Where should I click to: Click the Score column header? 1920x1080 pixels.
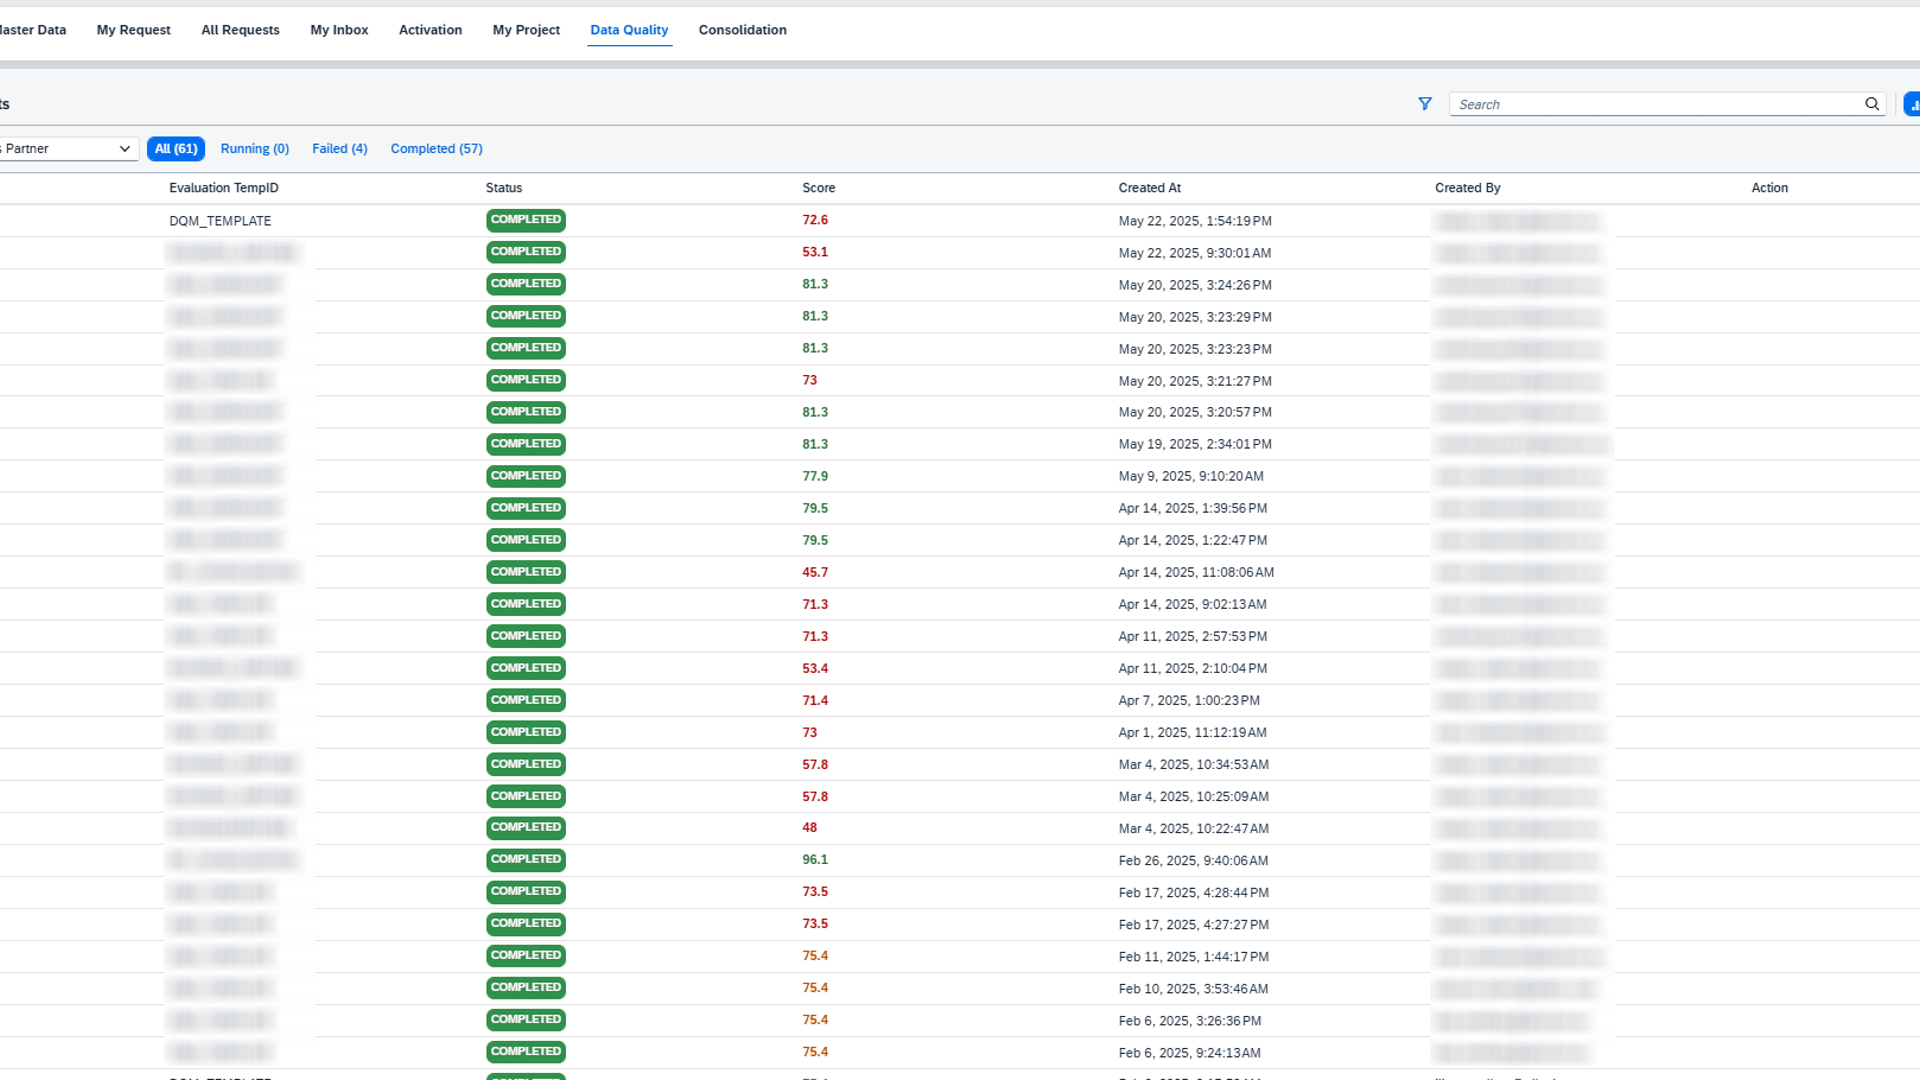[x=819, y=188]
